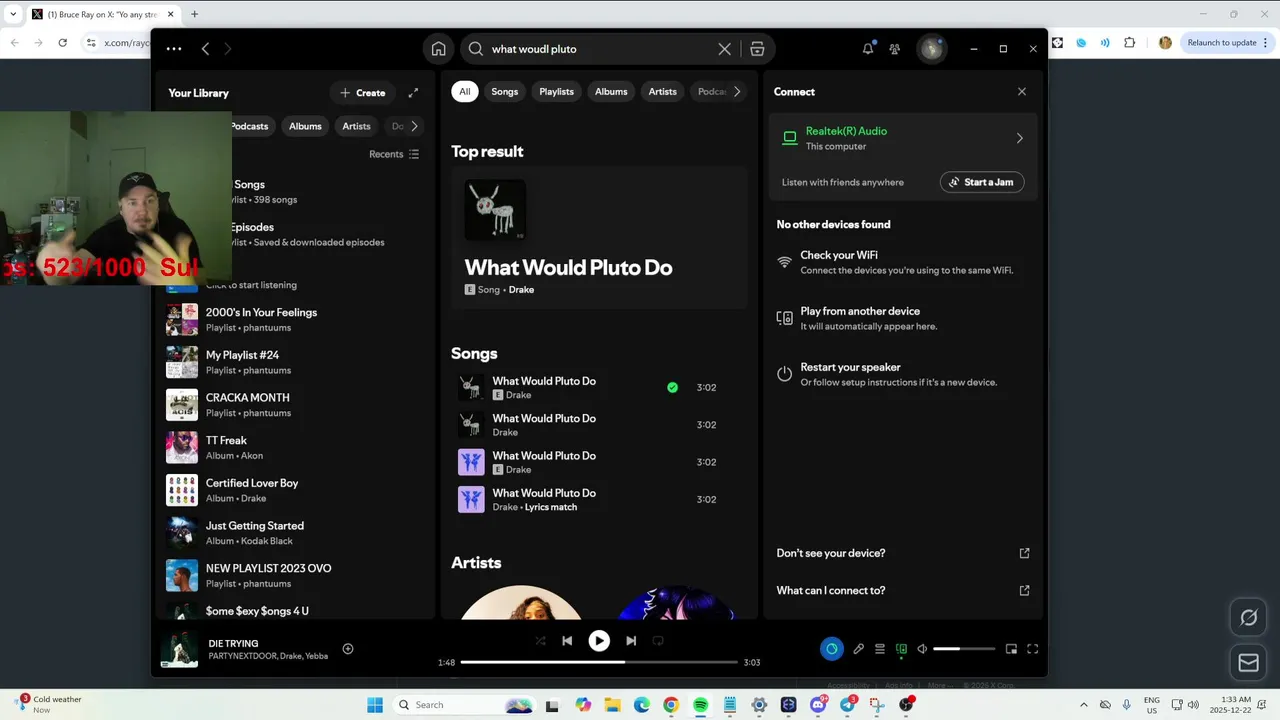Click into the search input field
The width and height of the screenshot is (1280, 720).
point(600,49)
